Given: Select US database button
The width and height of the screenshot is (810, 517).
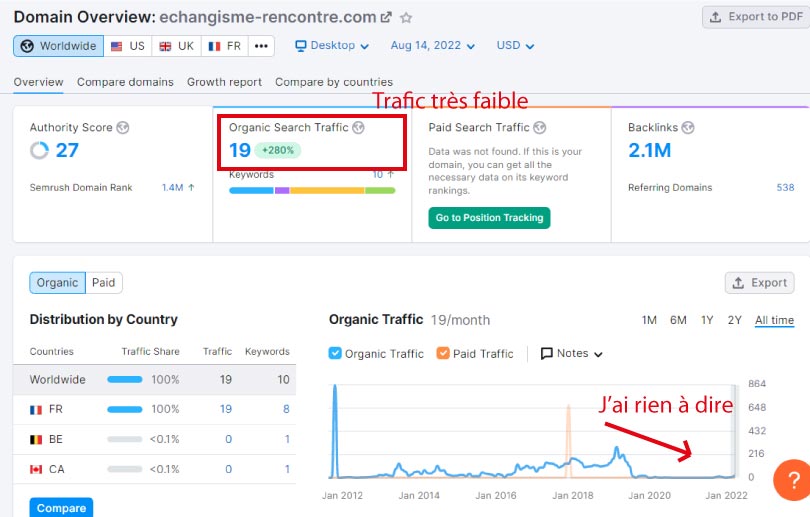Looking at the screenshot, I should tap(128, 46).
